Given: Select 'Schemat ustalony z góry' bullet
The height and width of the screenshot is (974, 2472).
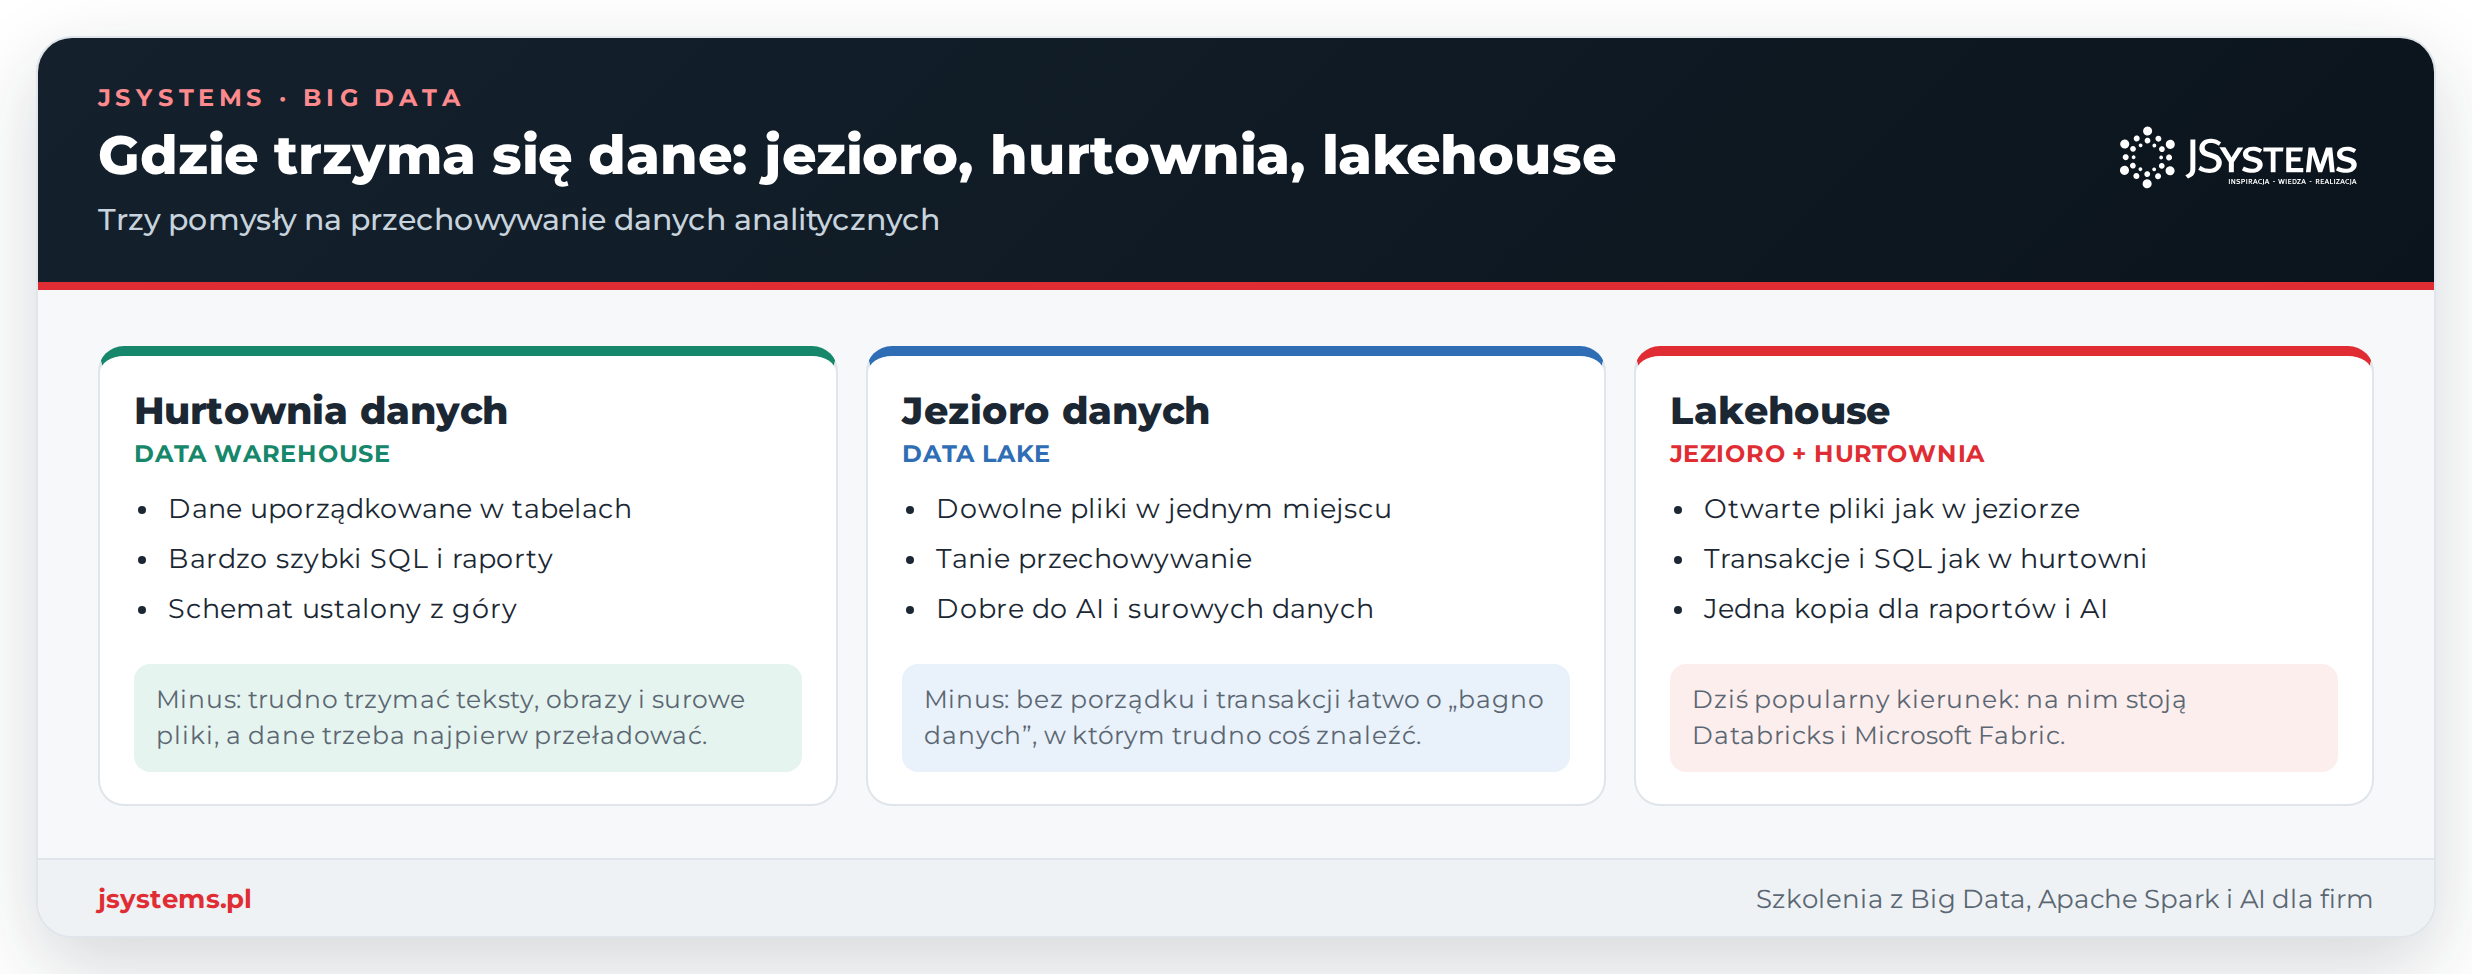Looking at the screenshot, I should click(x=342, y=609).
